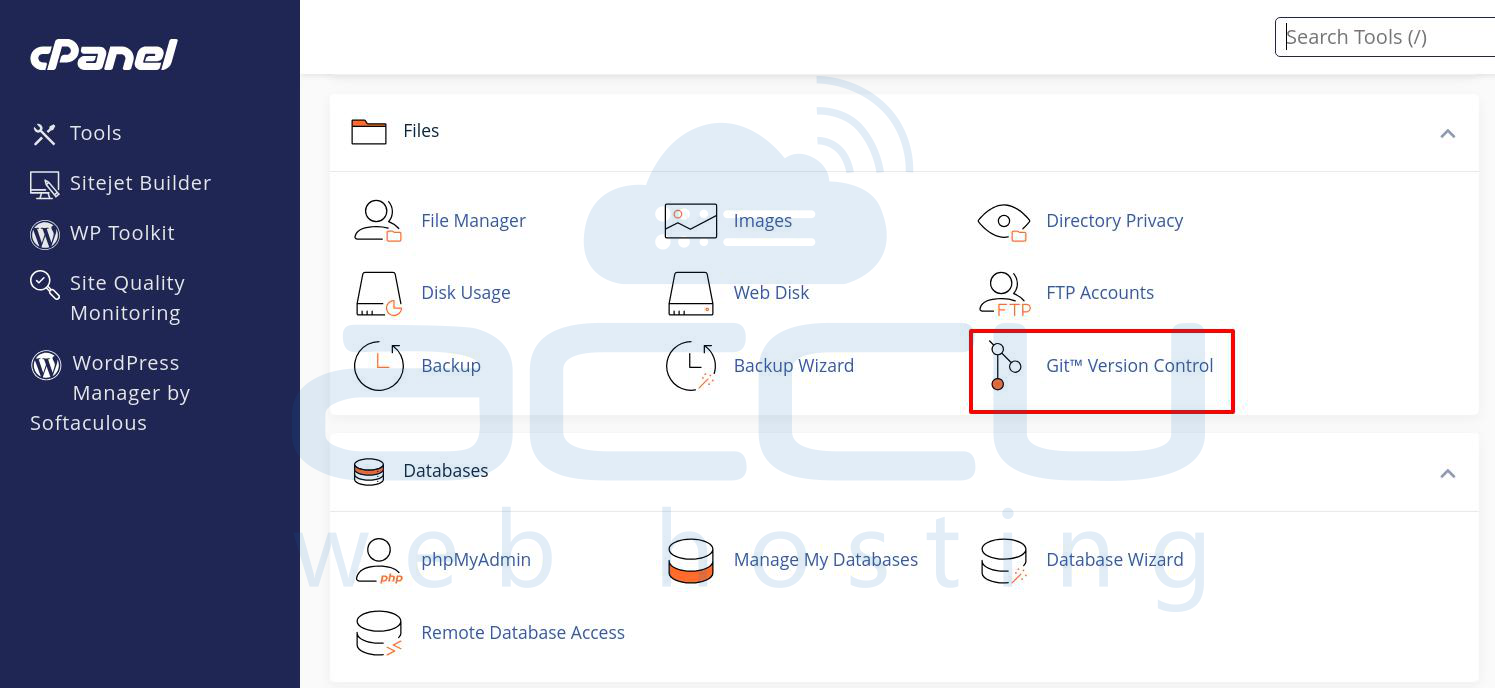Click the Sitejet Builder monitor icon

pos(44,184)
